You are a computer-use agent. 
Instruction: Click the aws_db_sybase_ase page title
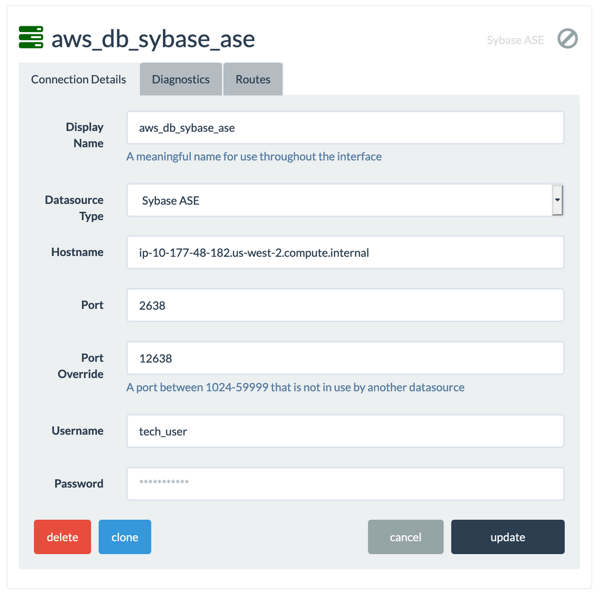tap(153, 39)
